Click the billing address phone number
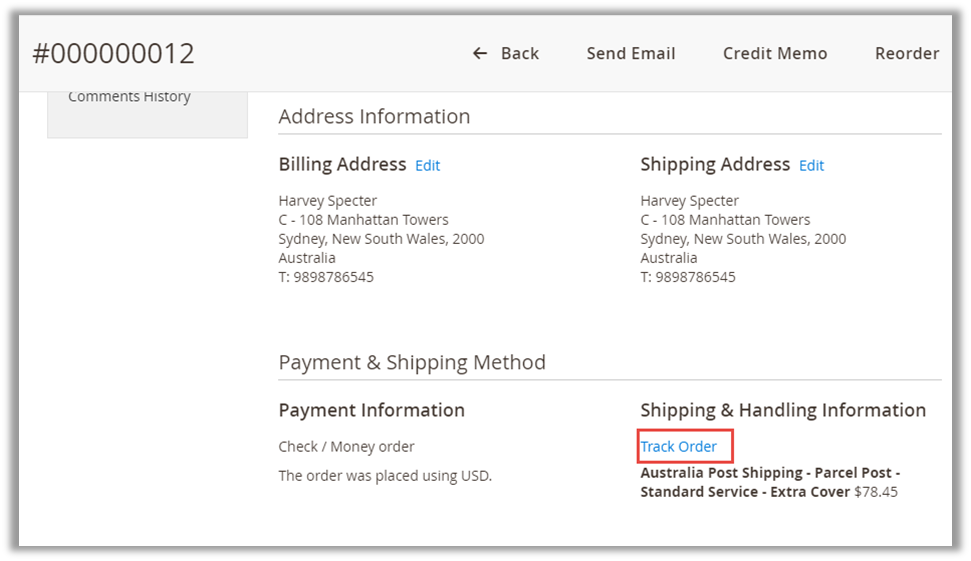The image size is (971, 561). 326,277
